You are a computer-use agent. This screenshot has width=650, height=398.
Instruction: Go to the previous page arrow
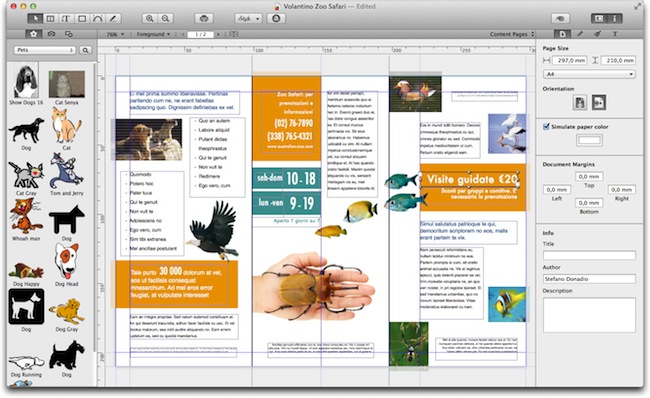click(x=182, y=34)
